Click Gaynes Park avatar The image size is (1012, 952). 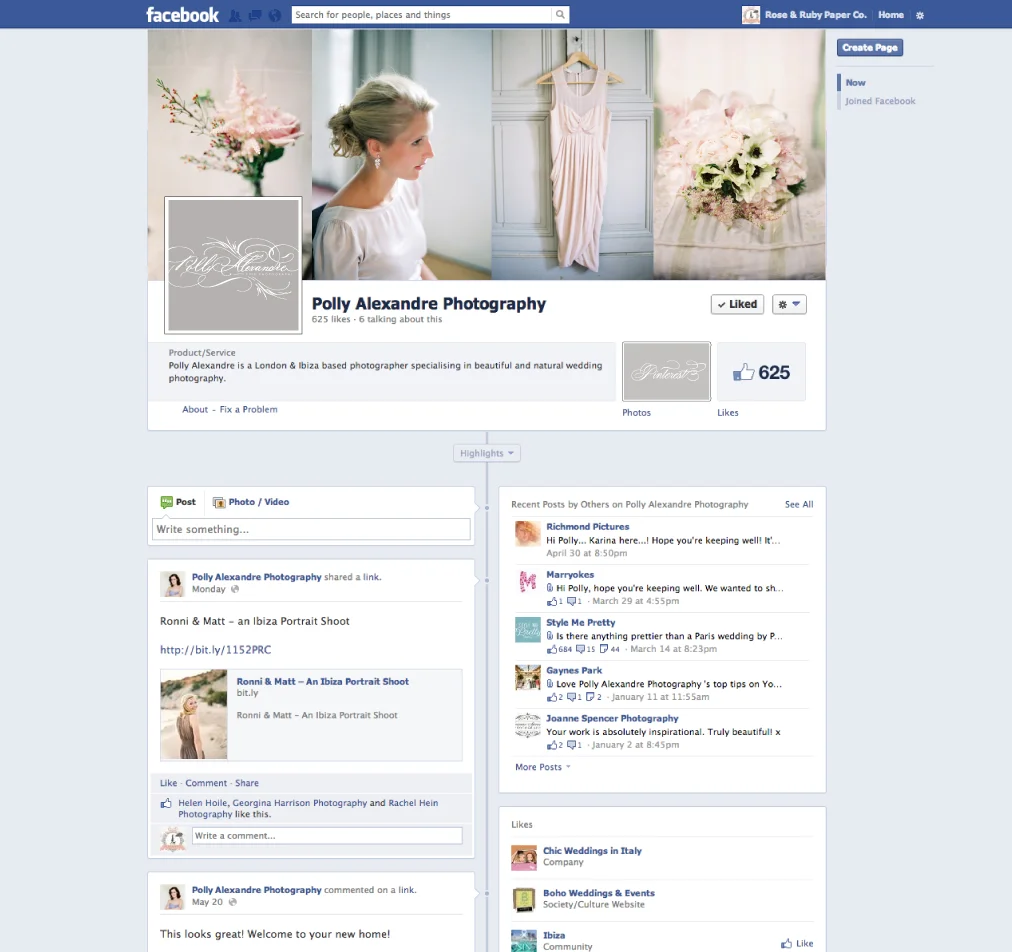[x=527, y=677]
